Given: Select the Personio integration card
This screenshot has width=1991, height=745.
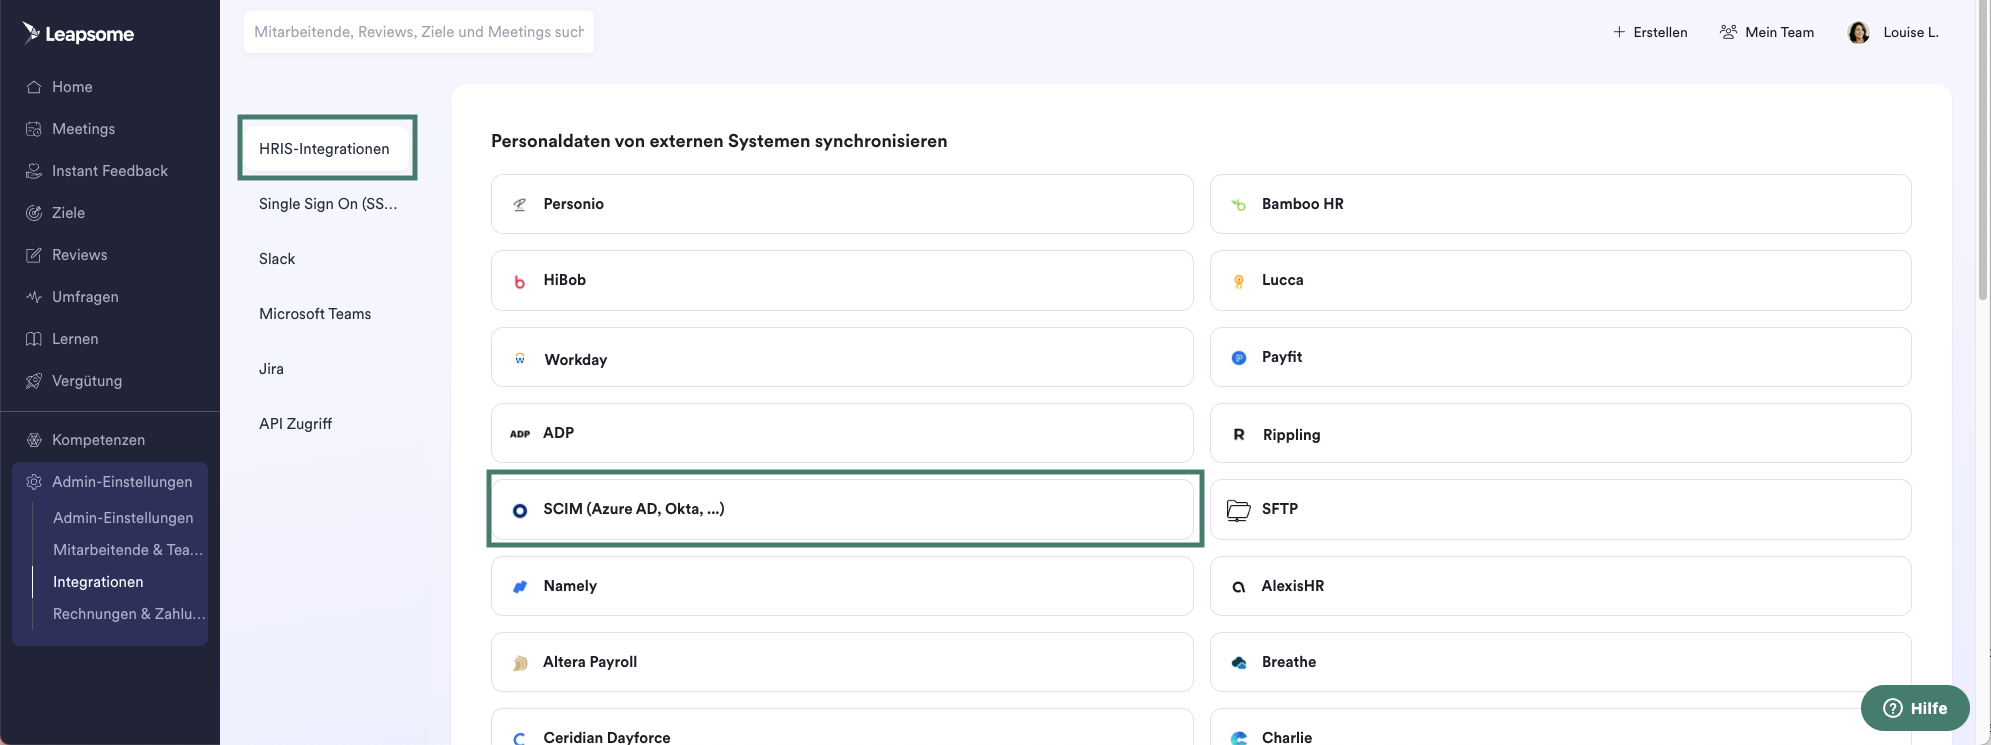Looking at the screenshot, I should tap(842, 204).
